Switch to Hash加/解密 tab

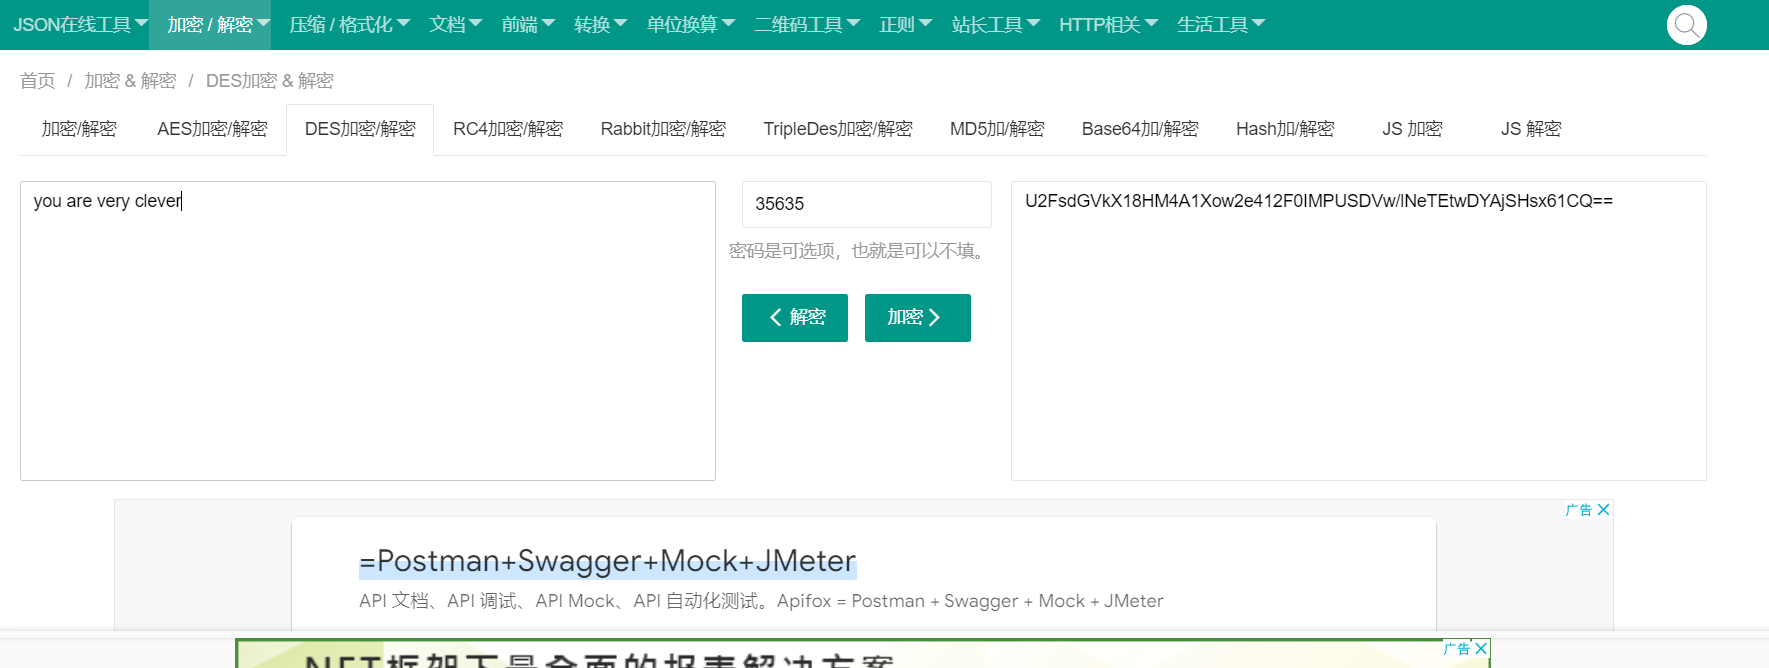pyautogui.click(x=1285, y=129)
